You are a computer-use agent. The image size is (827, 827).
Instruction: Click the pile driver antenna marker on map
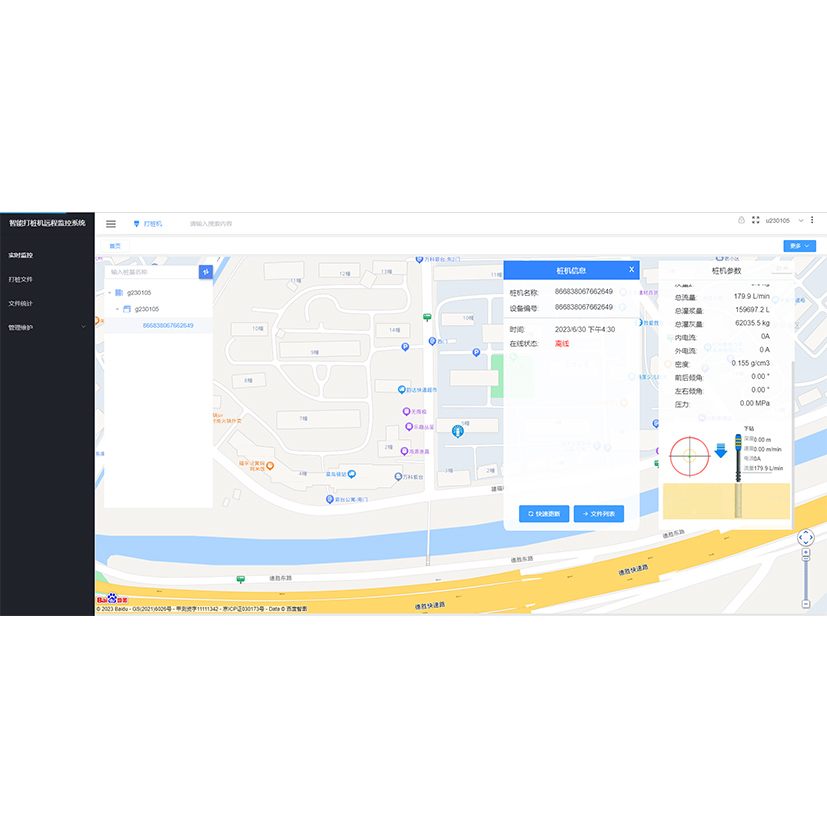(x=457, y=431)
